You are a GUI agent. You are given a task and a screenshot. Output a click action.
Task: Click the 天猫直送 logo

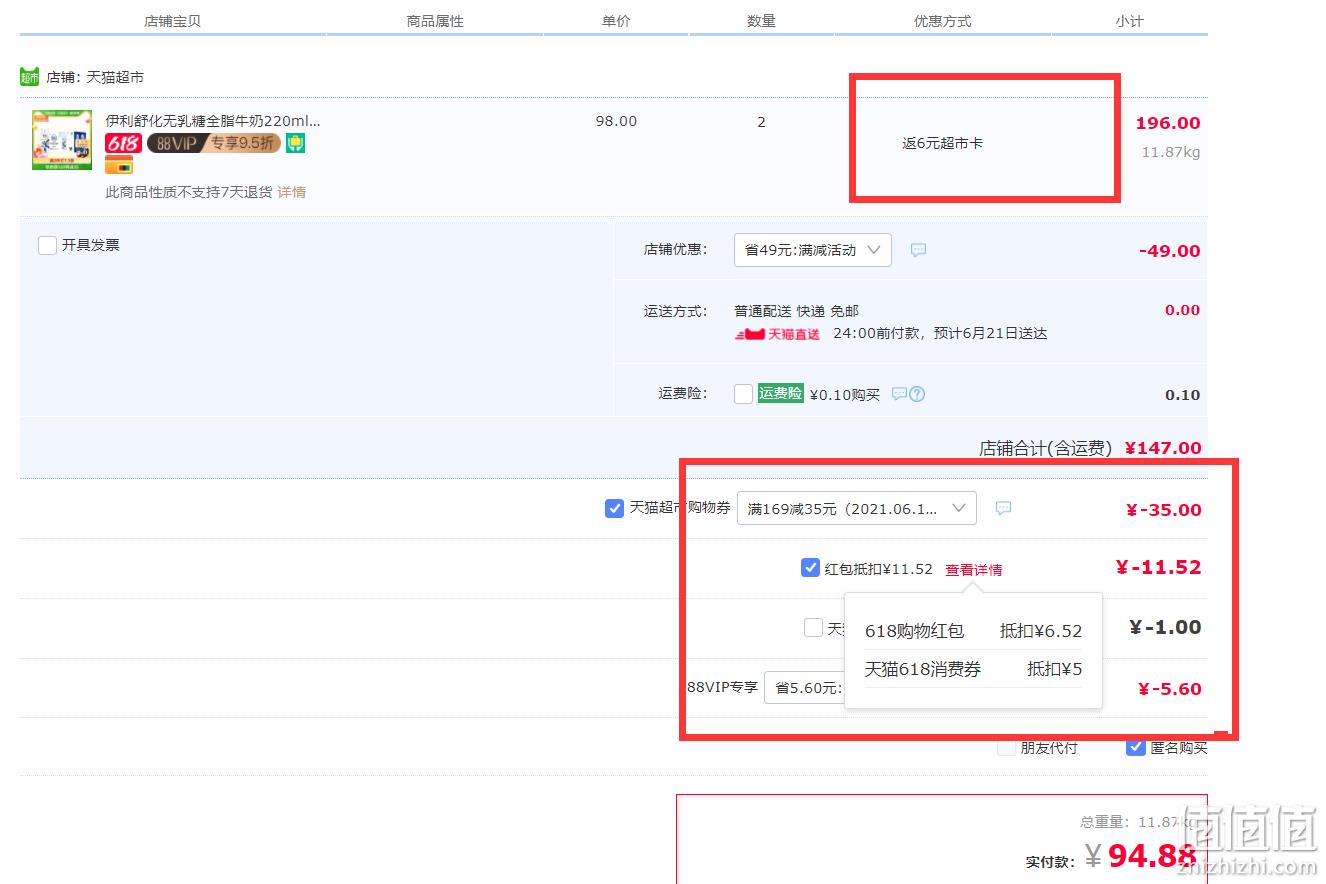[x=778, y=334]
